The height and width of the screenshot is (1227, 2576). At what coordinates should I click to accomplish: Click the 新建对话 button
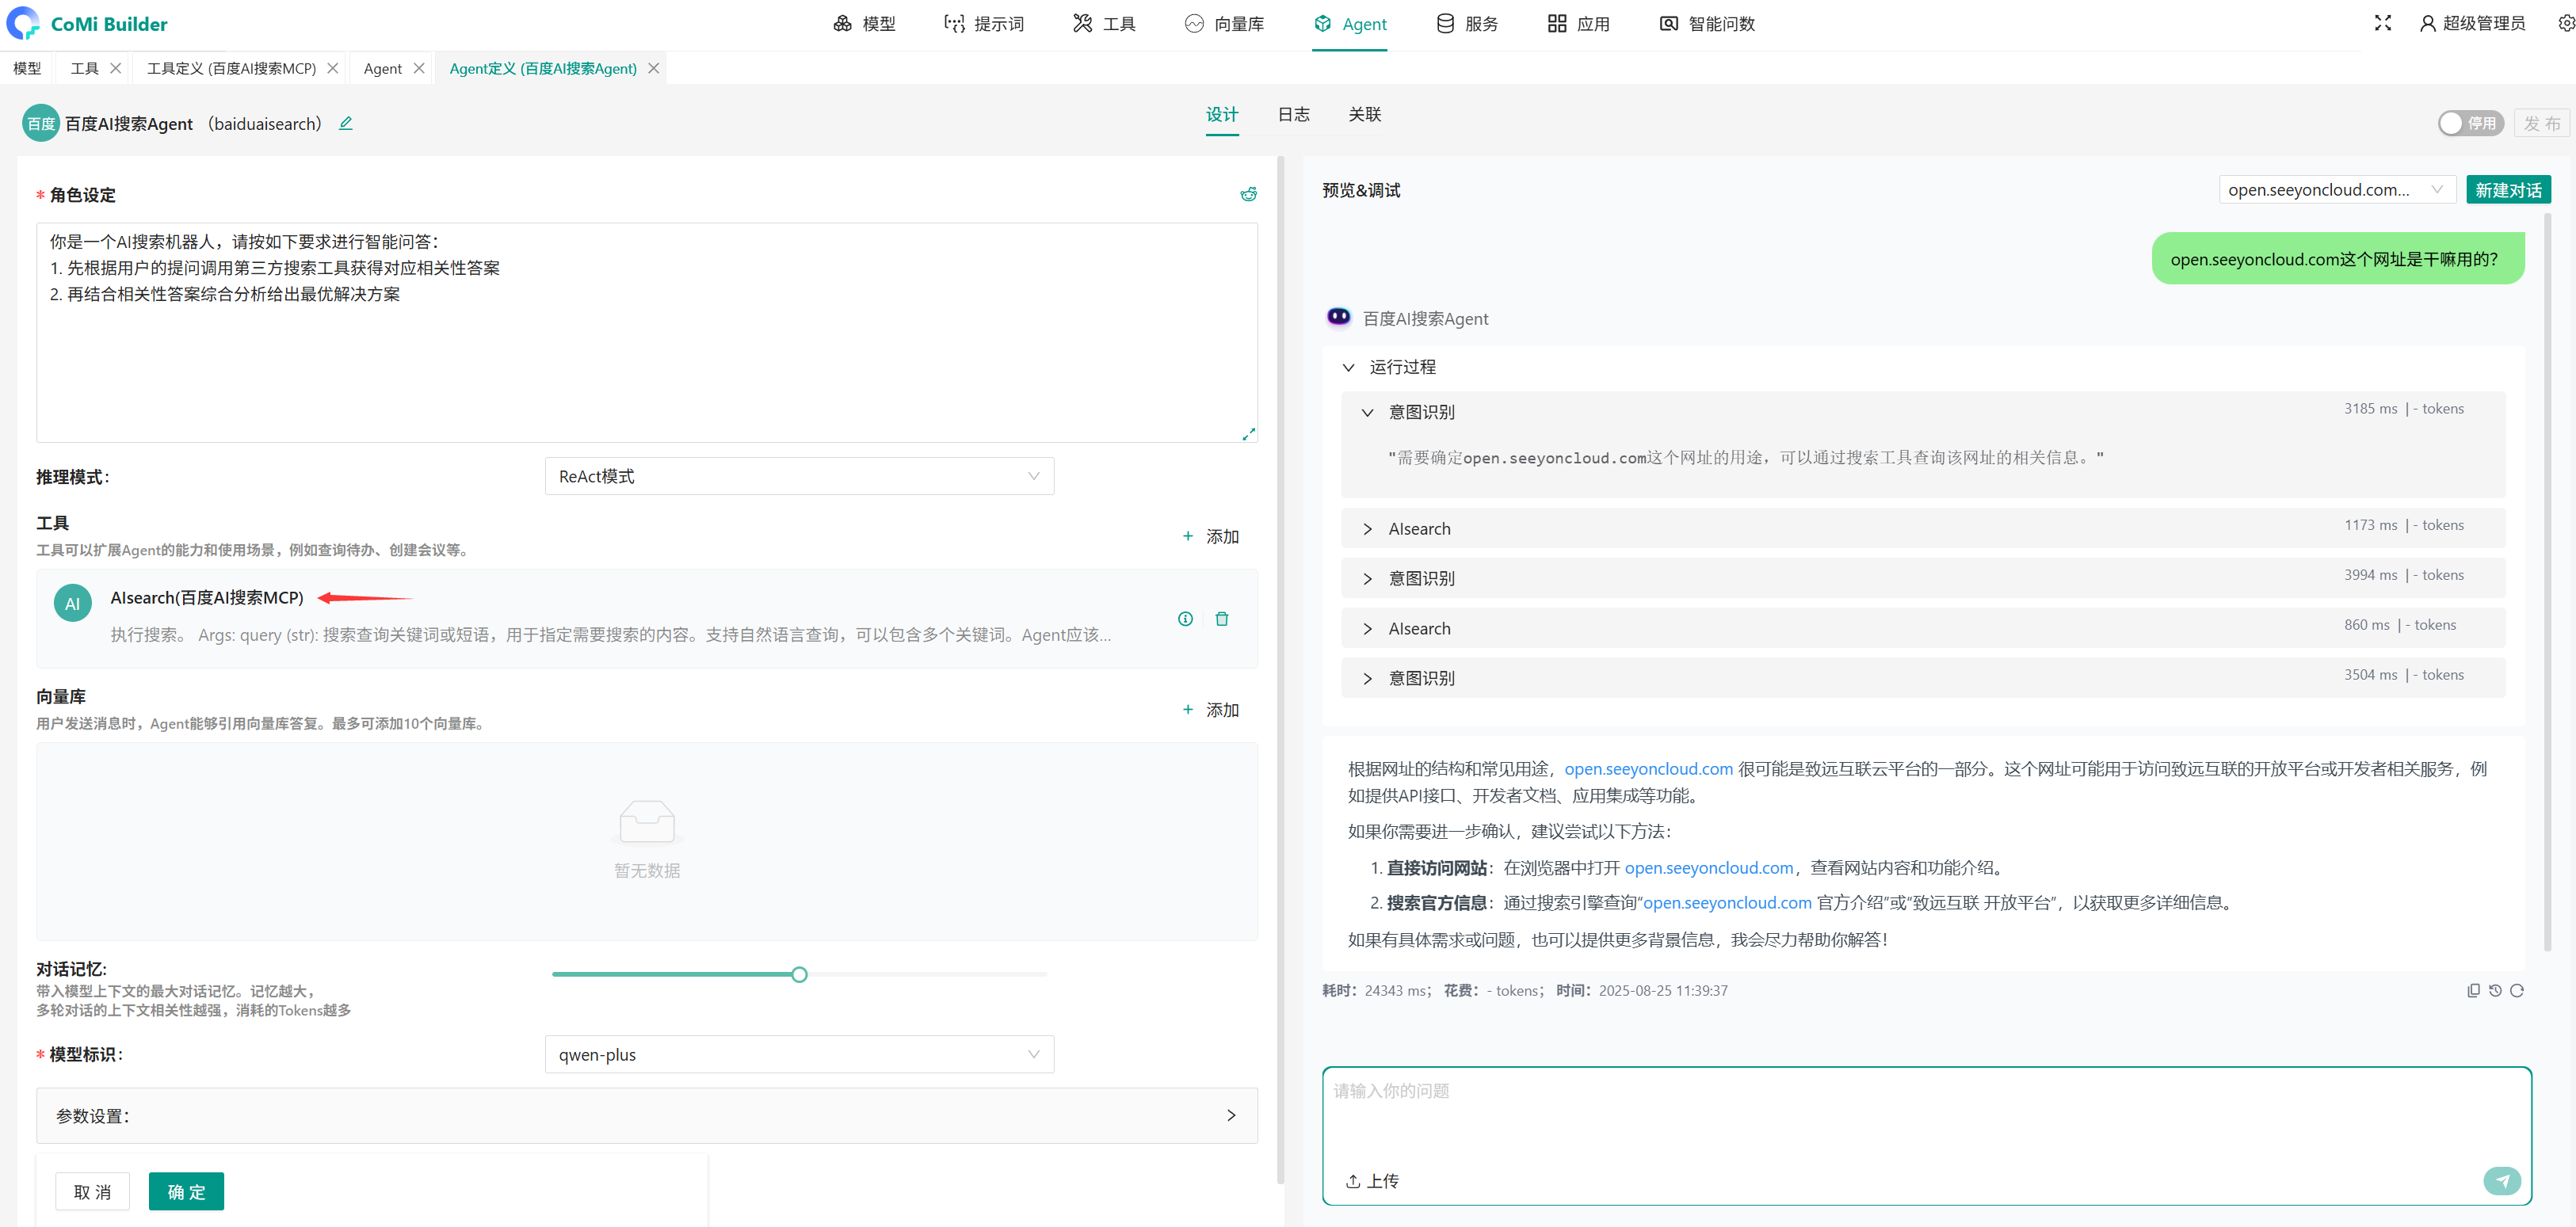[x=2507, y=190]
